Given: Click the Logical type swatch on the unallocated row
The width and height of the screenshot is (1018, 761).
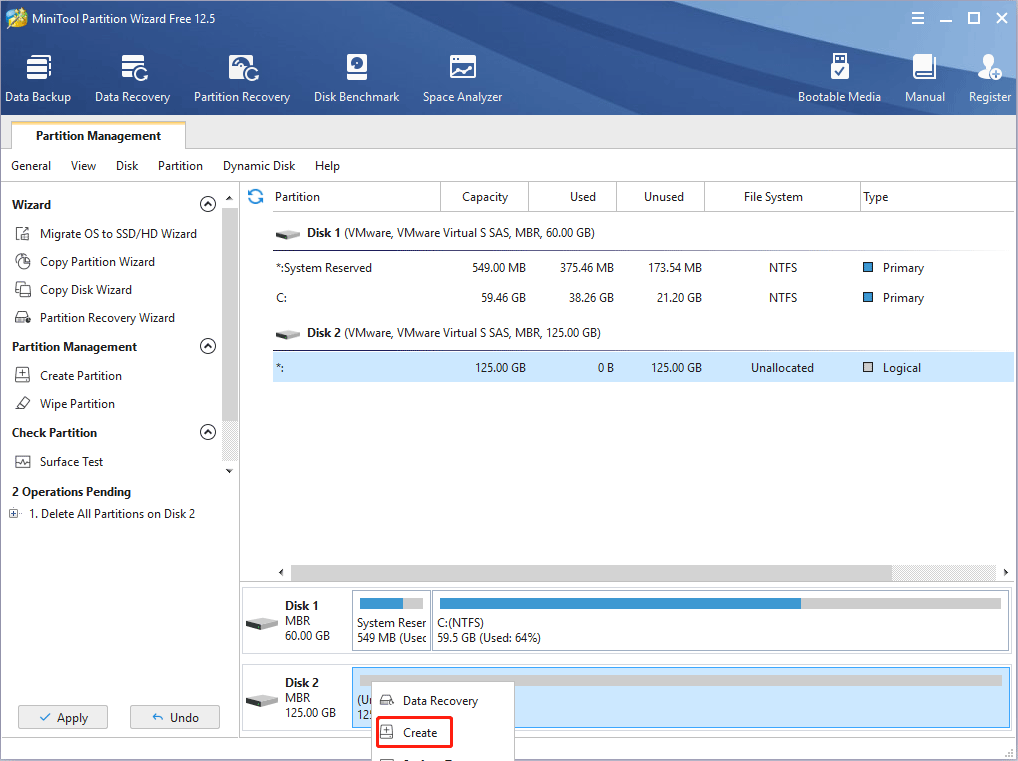Looking at the screenshot, I should pyautogui.click(x=867, y=367).
